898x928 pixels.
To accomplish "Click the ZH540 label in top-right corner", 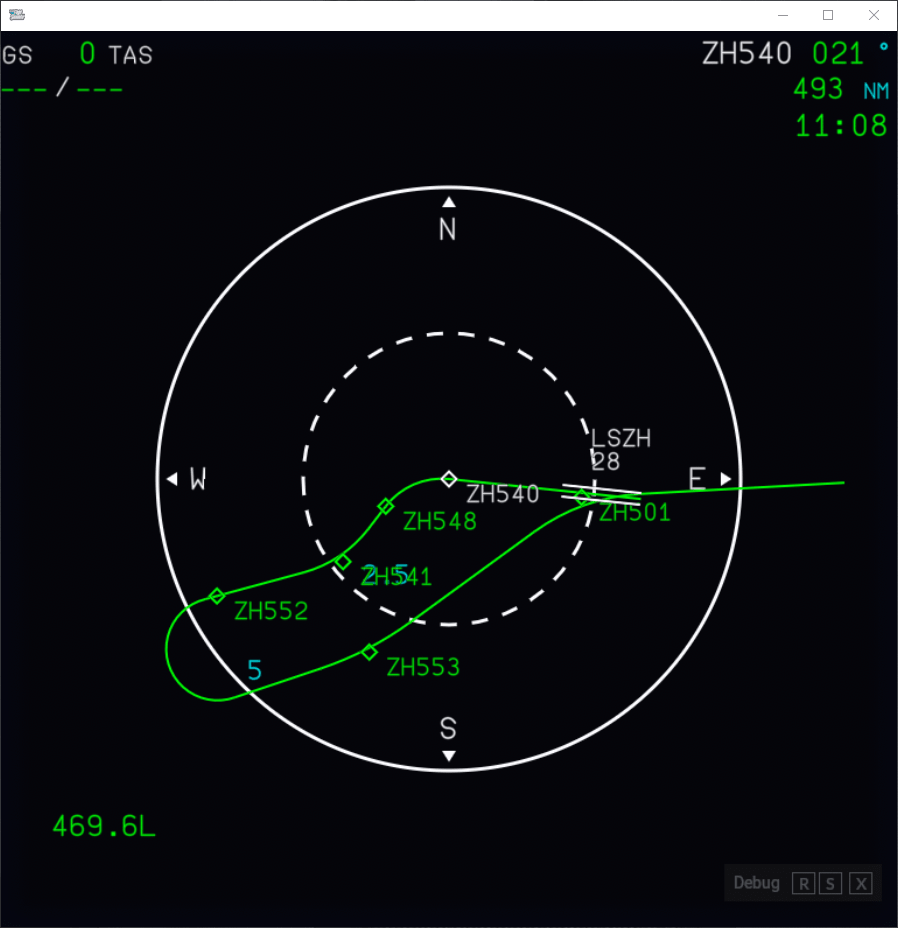I will [746, 54].
